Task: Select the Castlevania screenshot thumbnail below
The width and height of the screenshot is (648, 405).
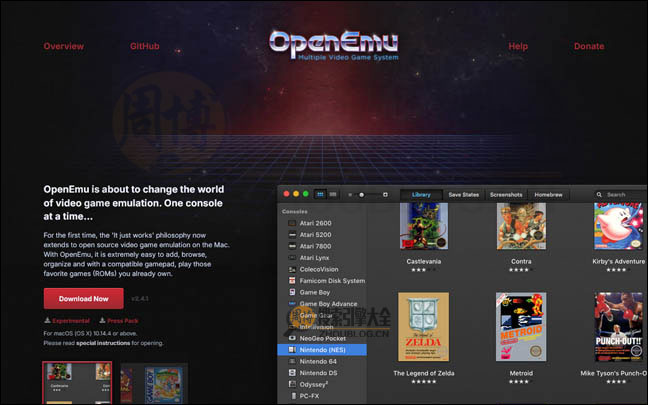Action: click(77, 383)
